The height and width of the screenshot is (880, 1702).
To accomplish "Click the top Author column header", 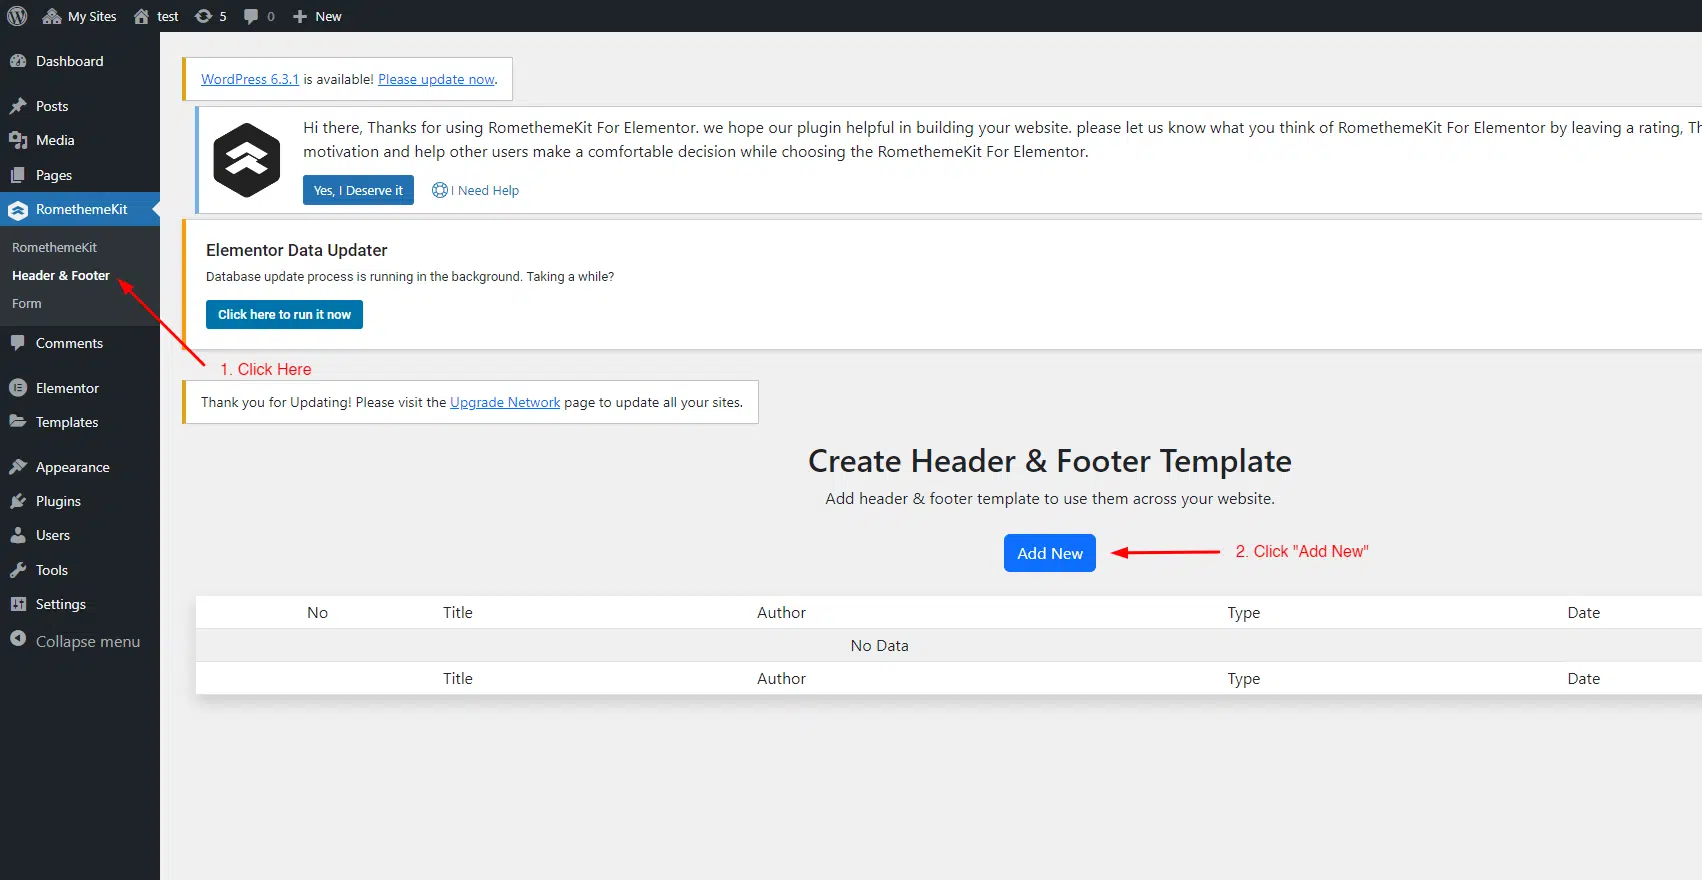I will click(781, 612).
